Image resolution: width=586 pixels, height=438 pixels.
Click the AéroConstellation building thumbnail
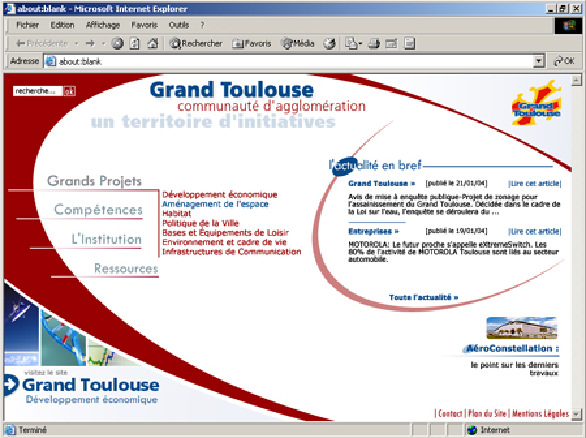pos(521,328)
